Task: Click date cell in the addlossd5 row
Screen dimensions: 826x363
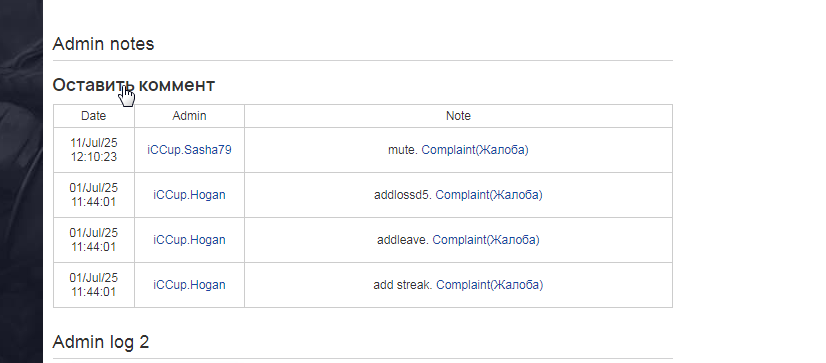Action: pyautogui.click(x=94, y=195)
